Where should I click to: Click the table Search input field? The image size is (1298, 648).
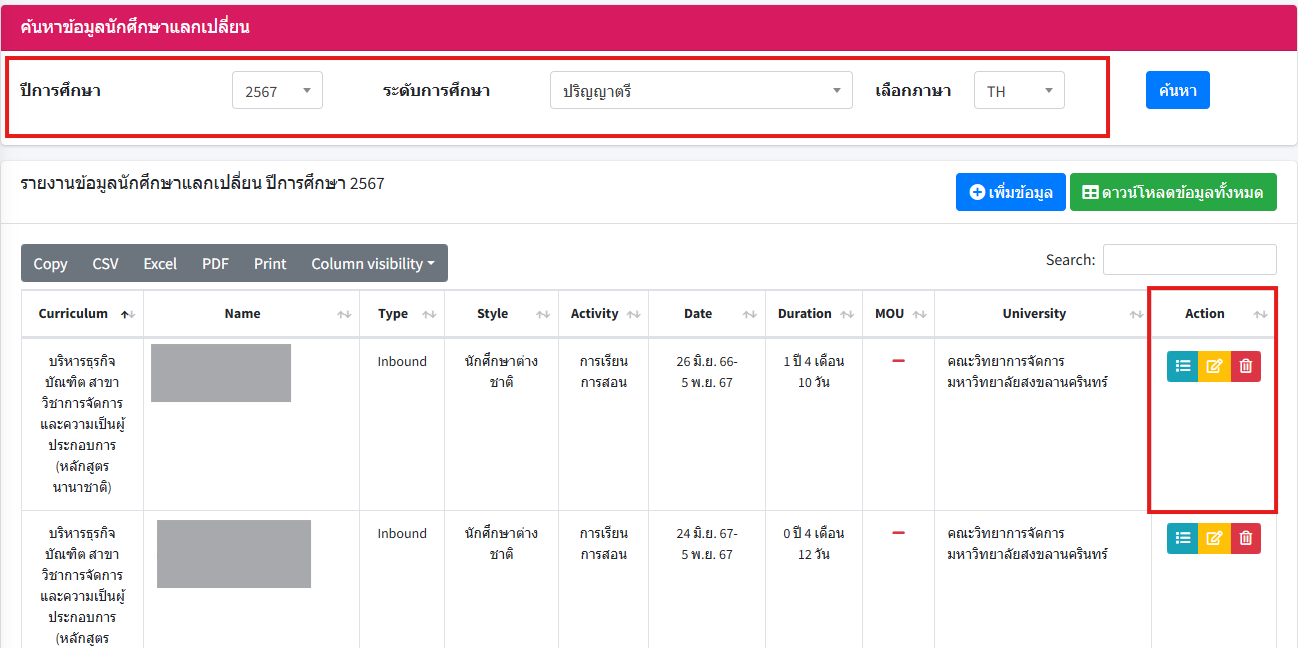coord(1189,260)
